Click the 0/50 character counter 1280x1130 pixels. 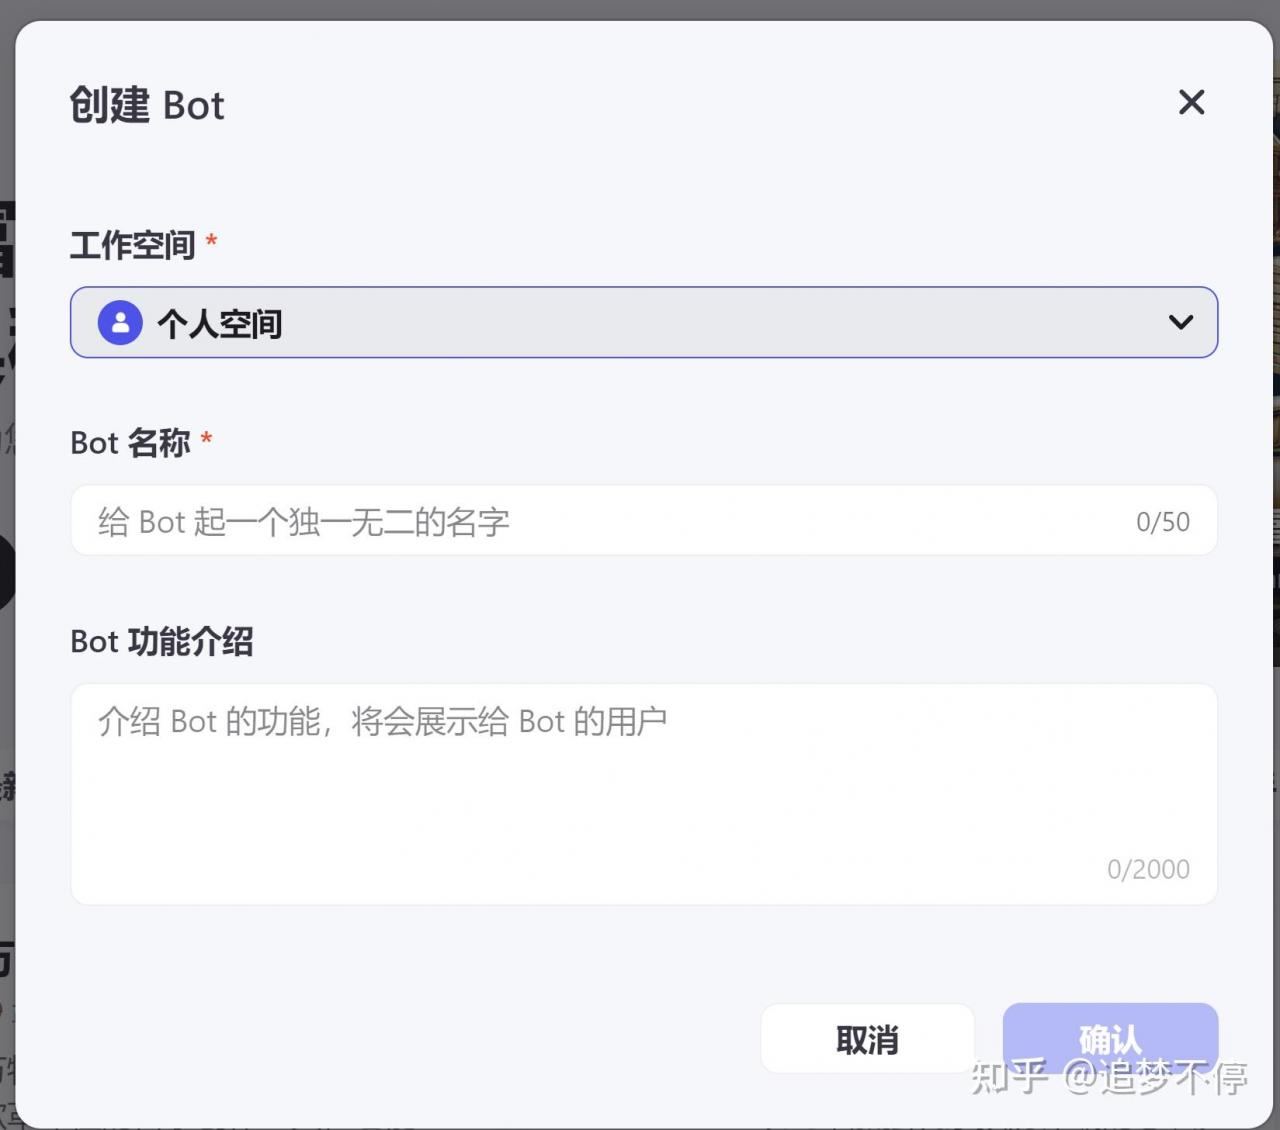pyautogui.click(x=1163, y=522)
